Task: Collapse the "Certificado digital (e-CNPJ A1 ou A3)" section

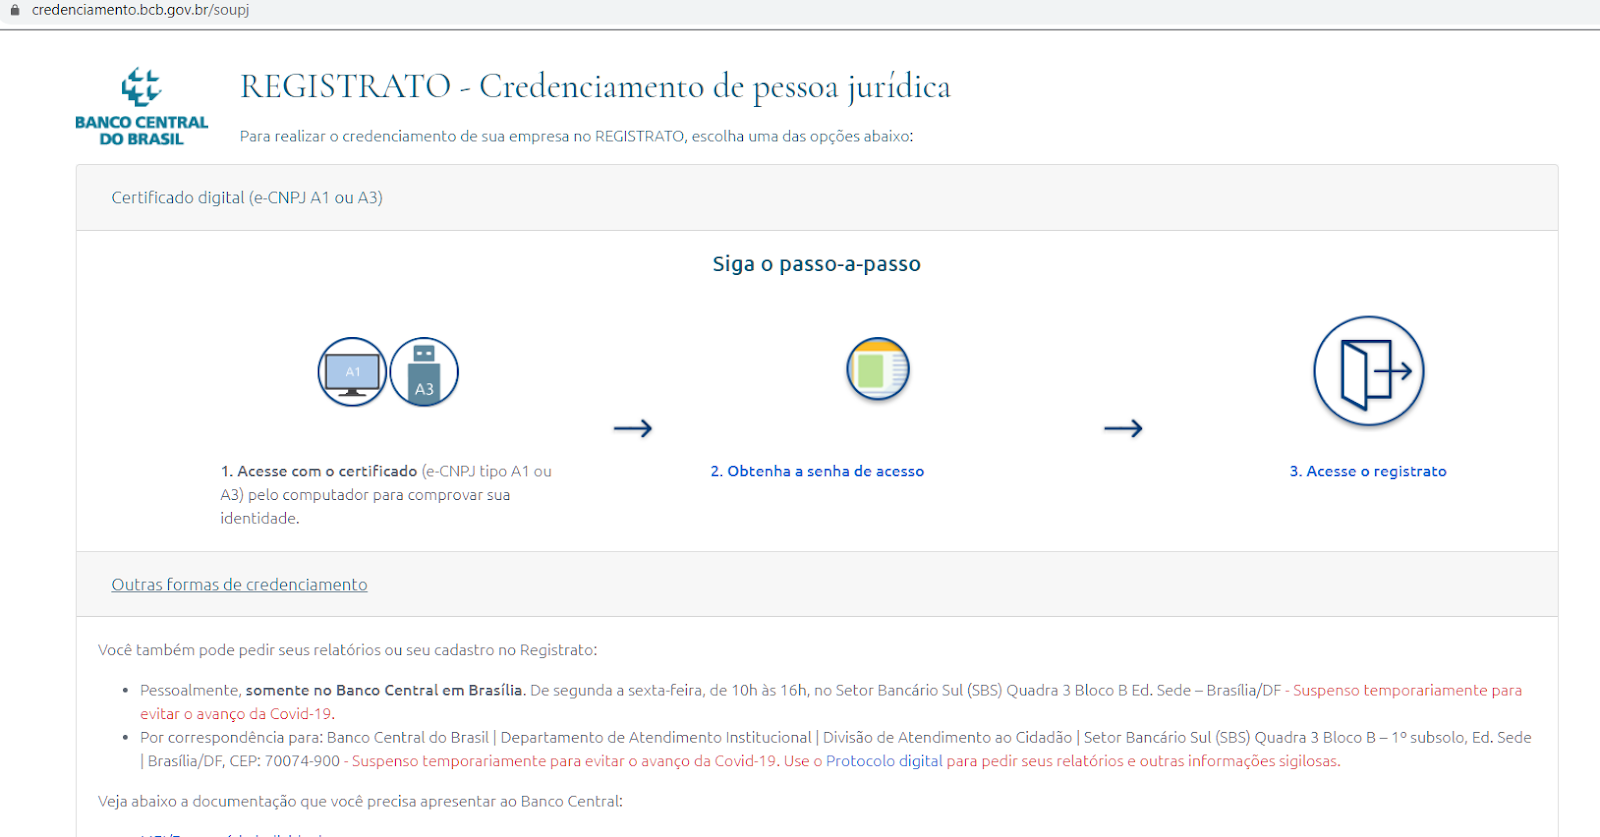Action: tap(247, 198)
